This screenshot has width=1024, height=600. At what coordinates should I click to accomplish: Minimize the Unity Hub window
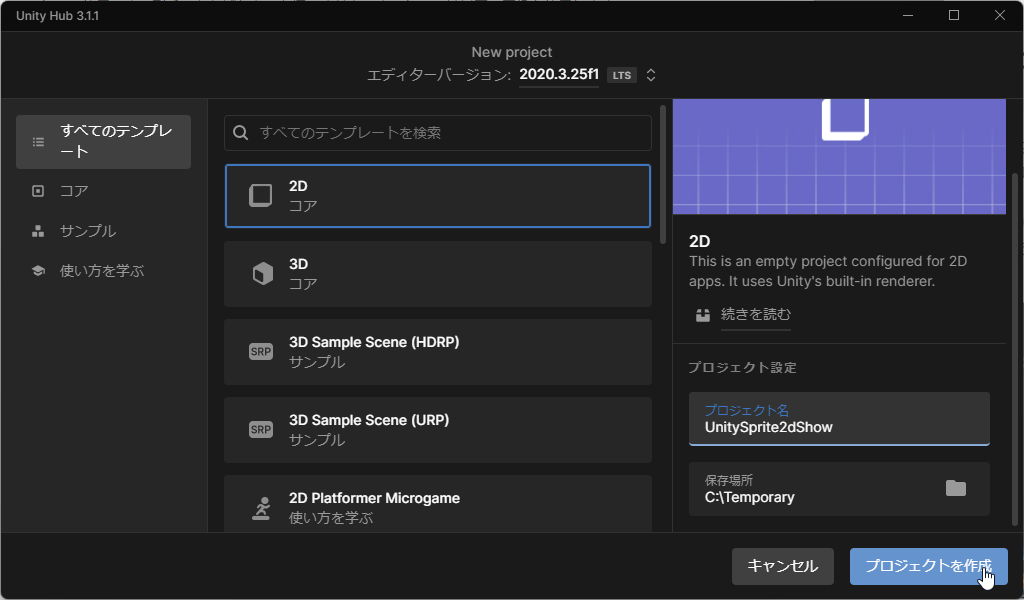908,15
